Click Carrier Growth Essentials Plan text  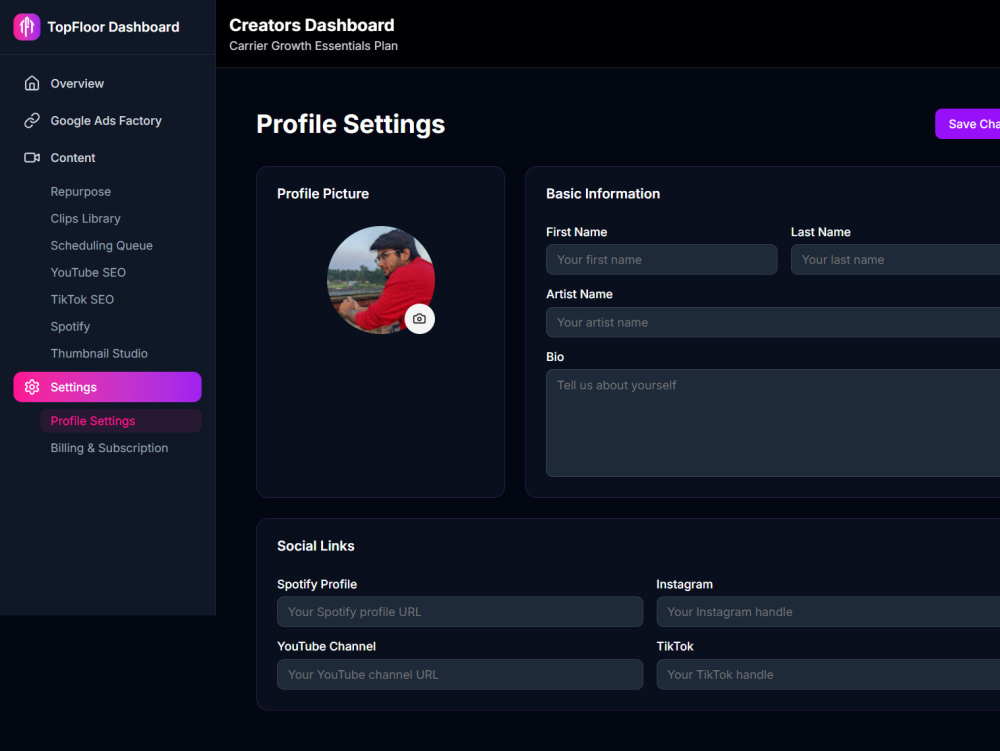pos(313,46)
